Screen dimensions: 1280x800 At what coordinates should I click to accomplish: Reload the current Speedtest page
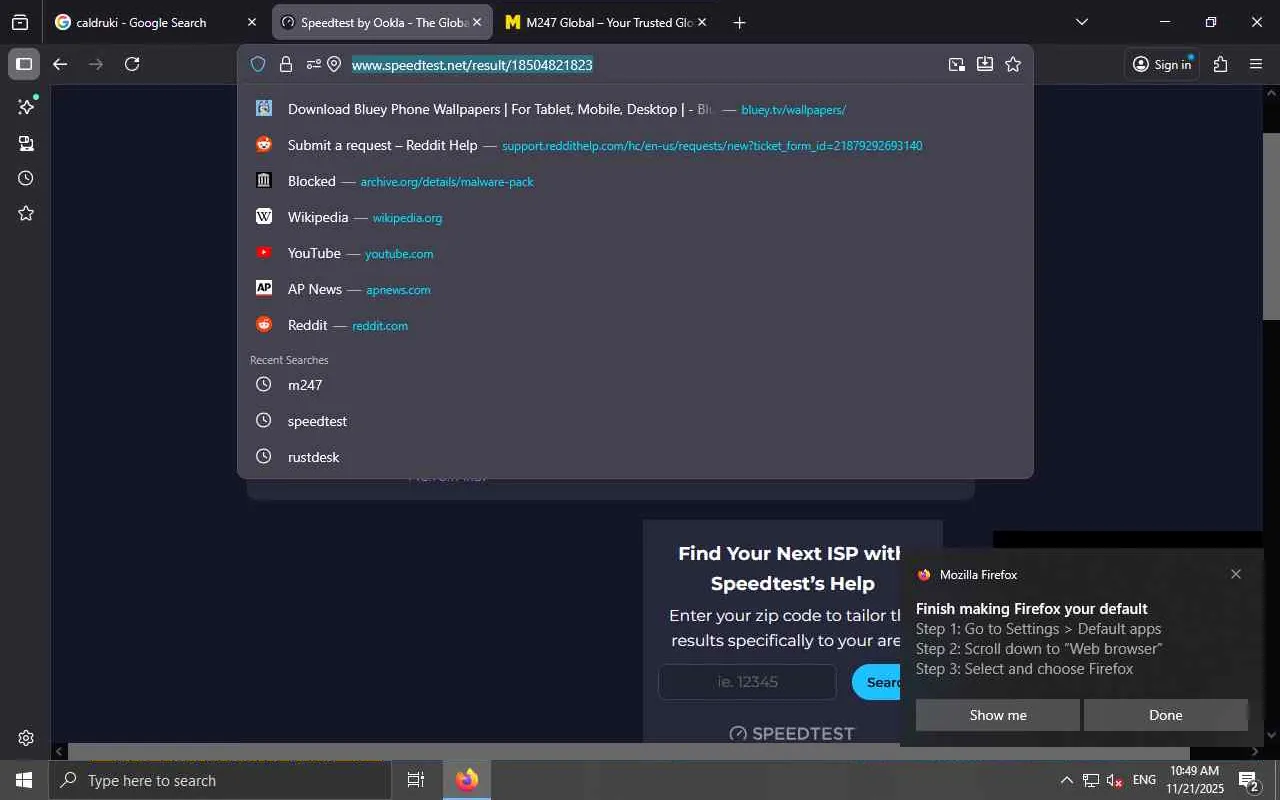point(132,64)
